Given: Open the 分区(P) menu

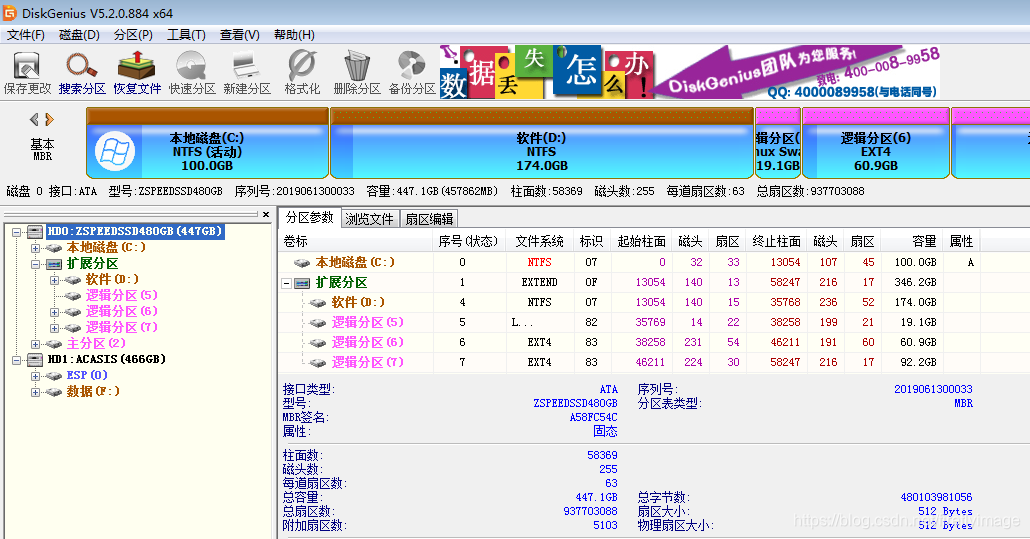Looking at the screenshot, I should (x=133, y=35).
